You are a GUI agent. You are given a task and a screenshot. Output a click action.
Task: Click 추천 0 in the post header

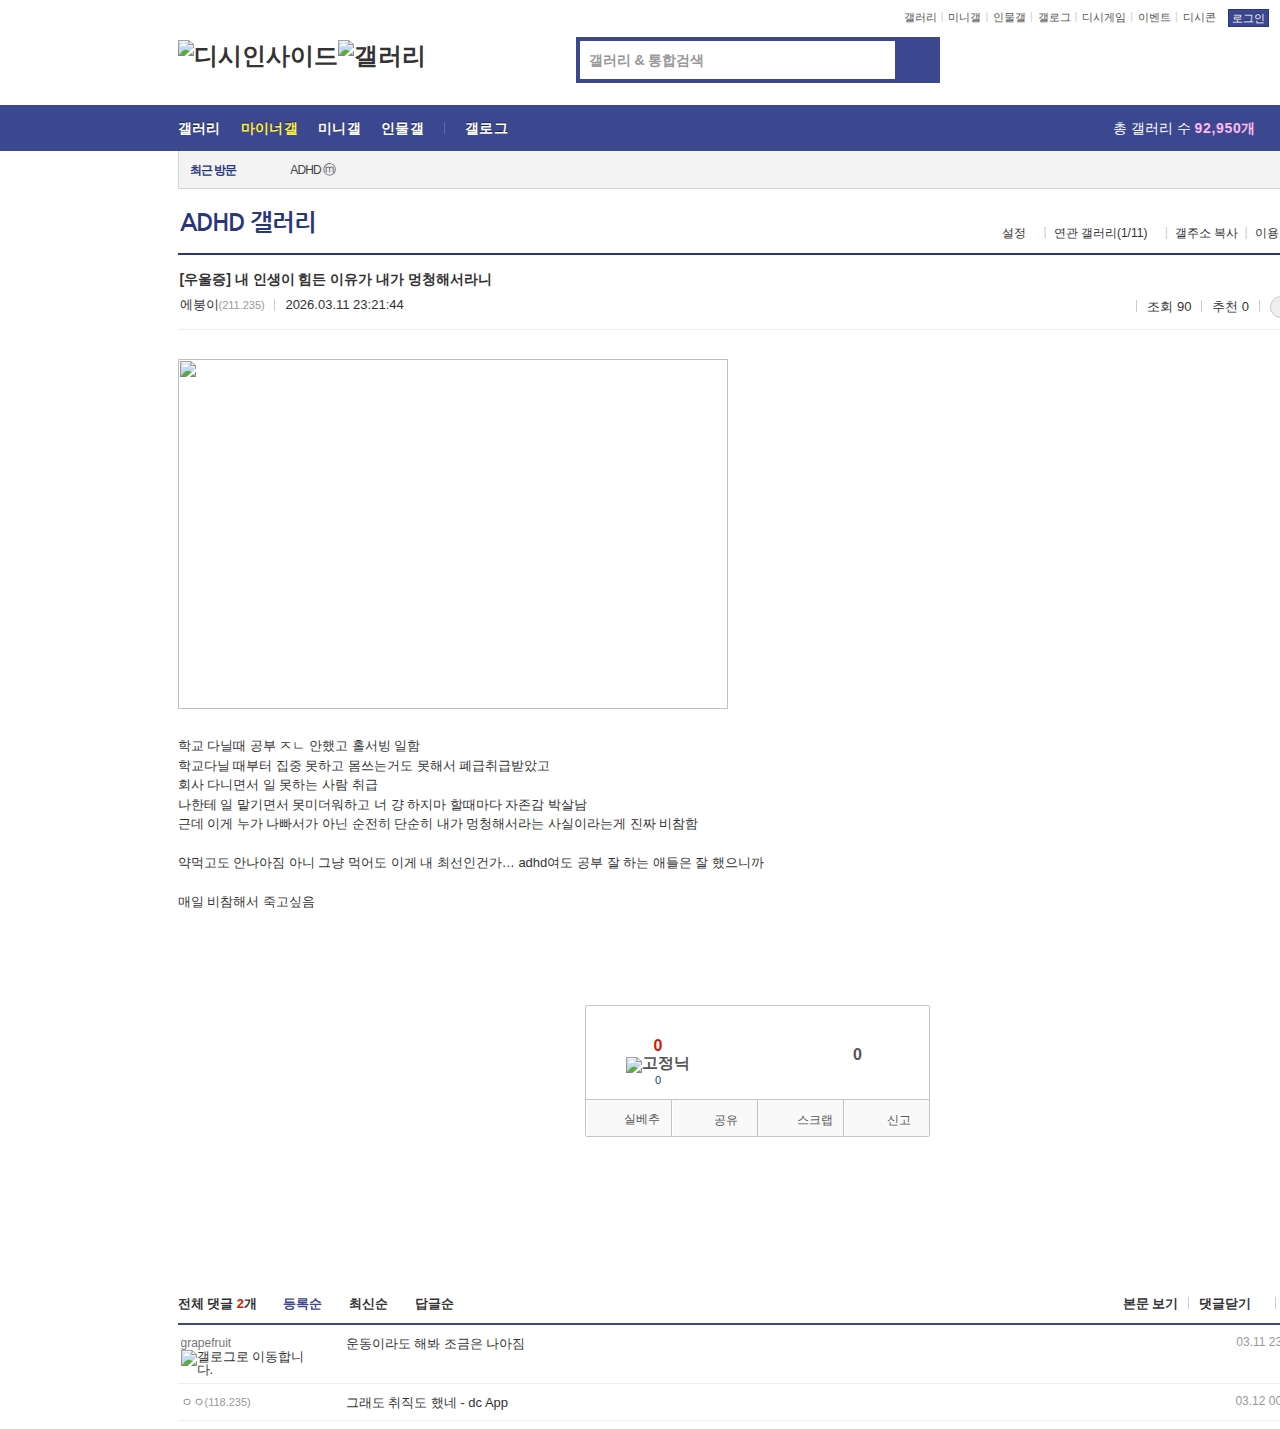point(1230,307)
